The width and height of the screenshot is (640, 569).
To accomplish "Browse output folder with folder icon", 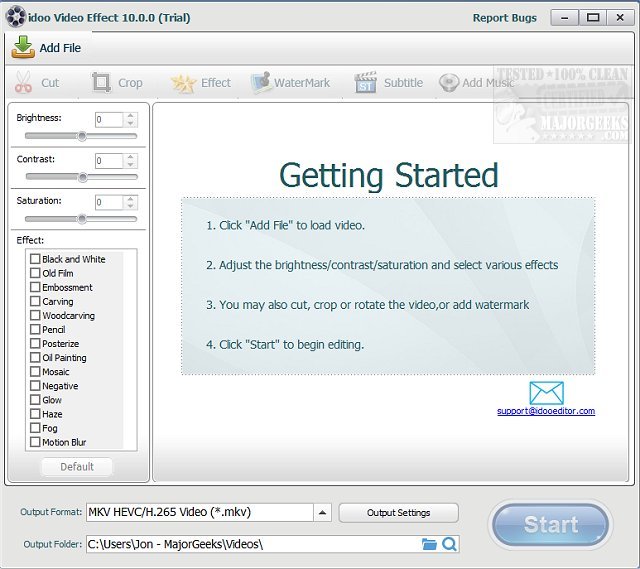I will pyautogui.click(x=429, y=544).
